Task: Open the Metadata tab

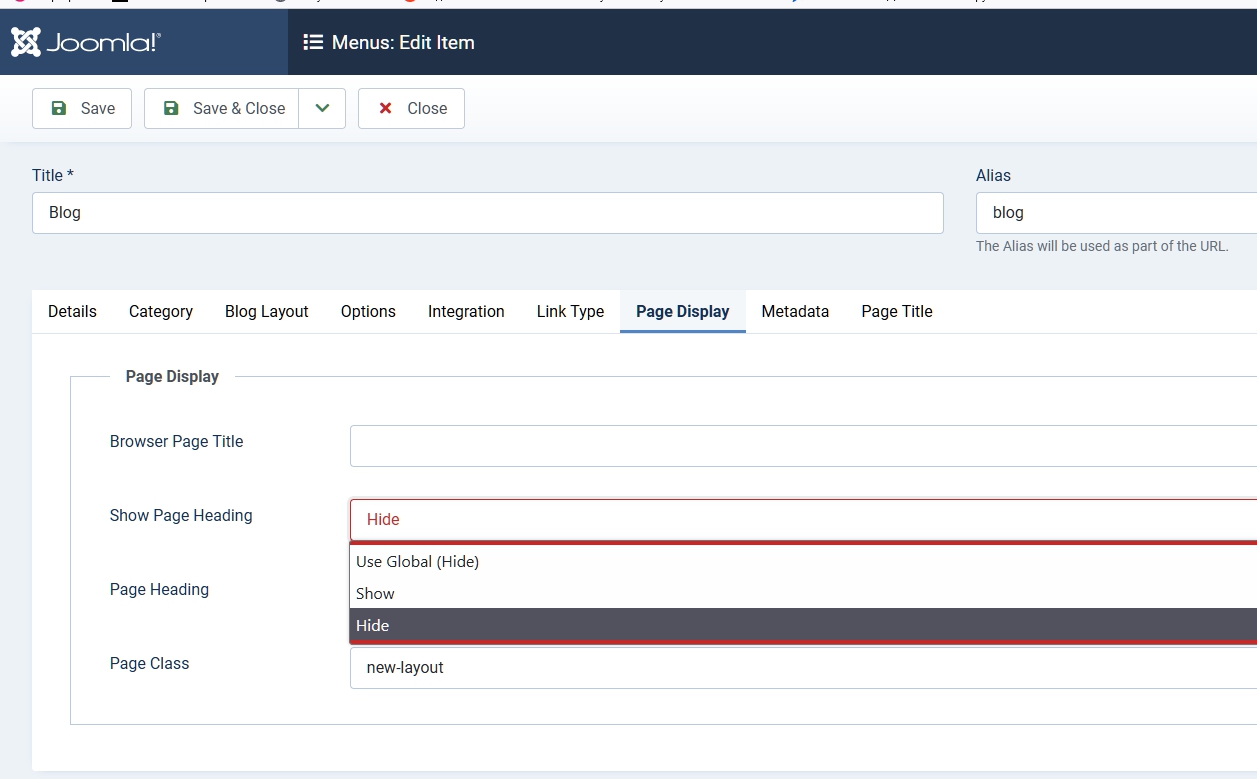Action: coord(795,311)
